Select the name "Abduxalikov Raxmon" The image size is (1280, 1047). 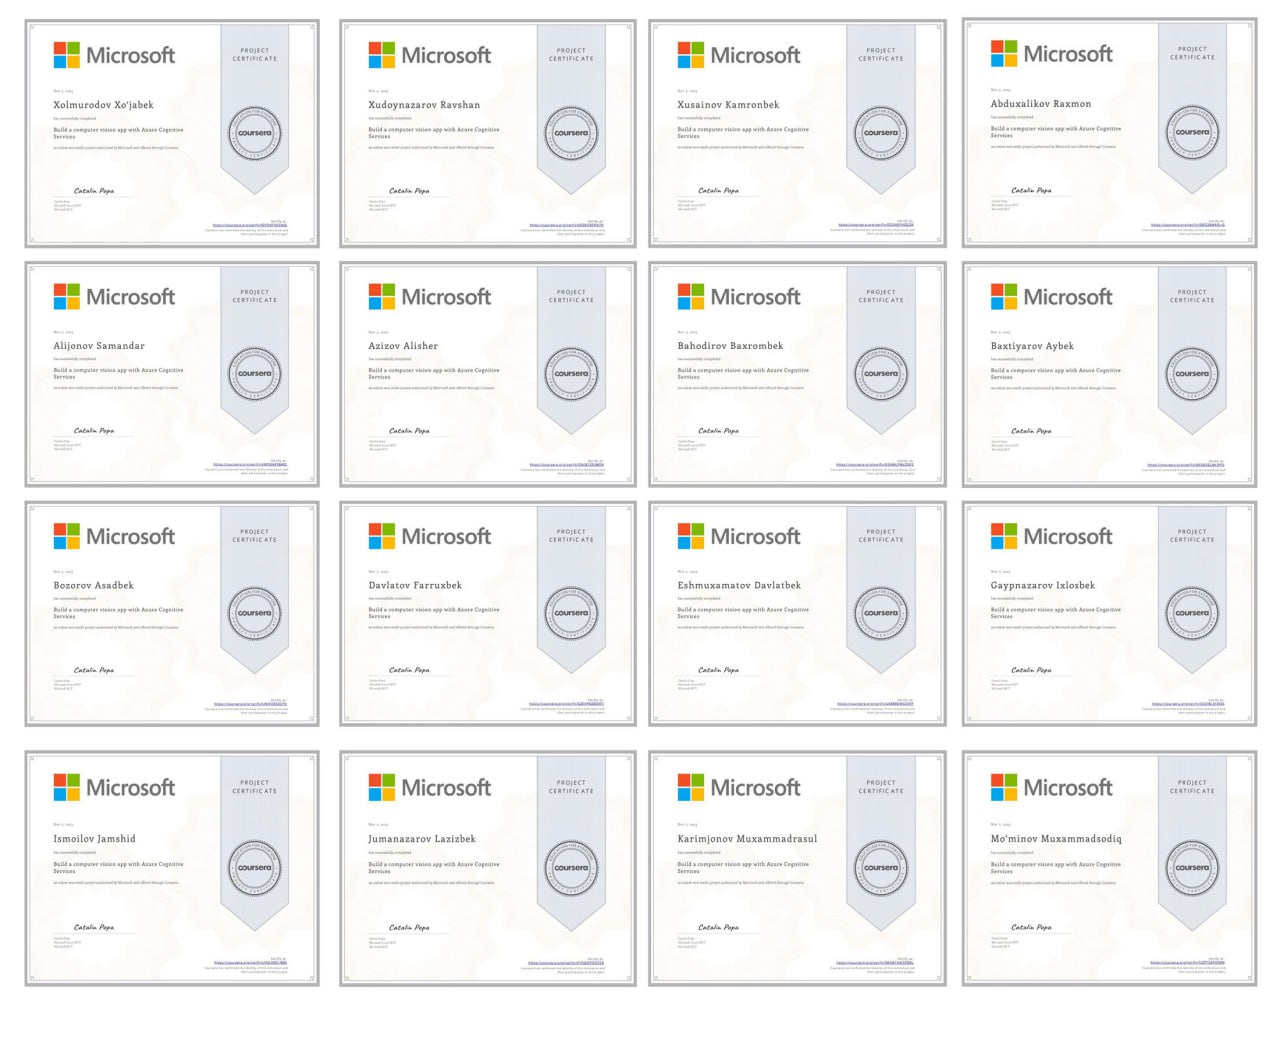(x=1041, y=104)
